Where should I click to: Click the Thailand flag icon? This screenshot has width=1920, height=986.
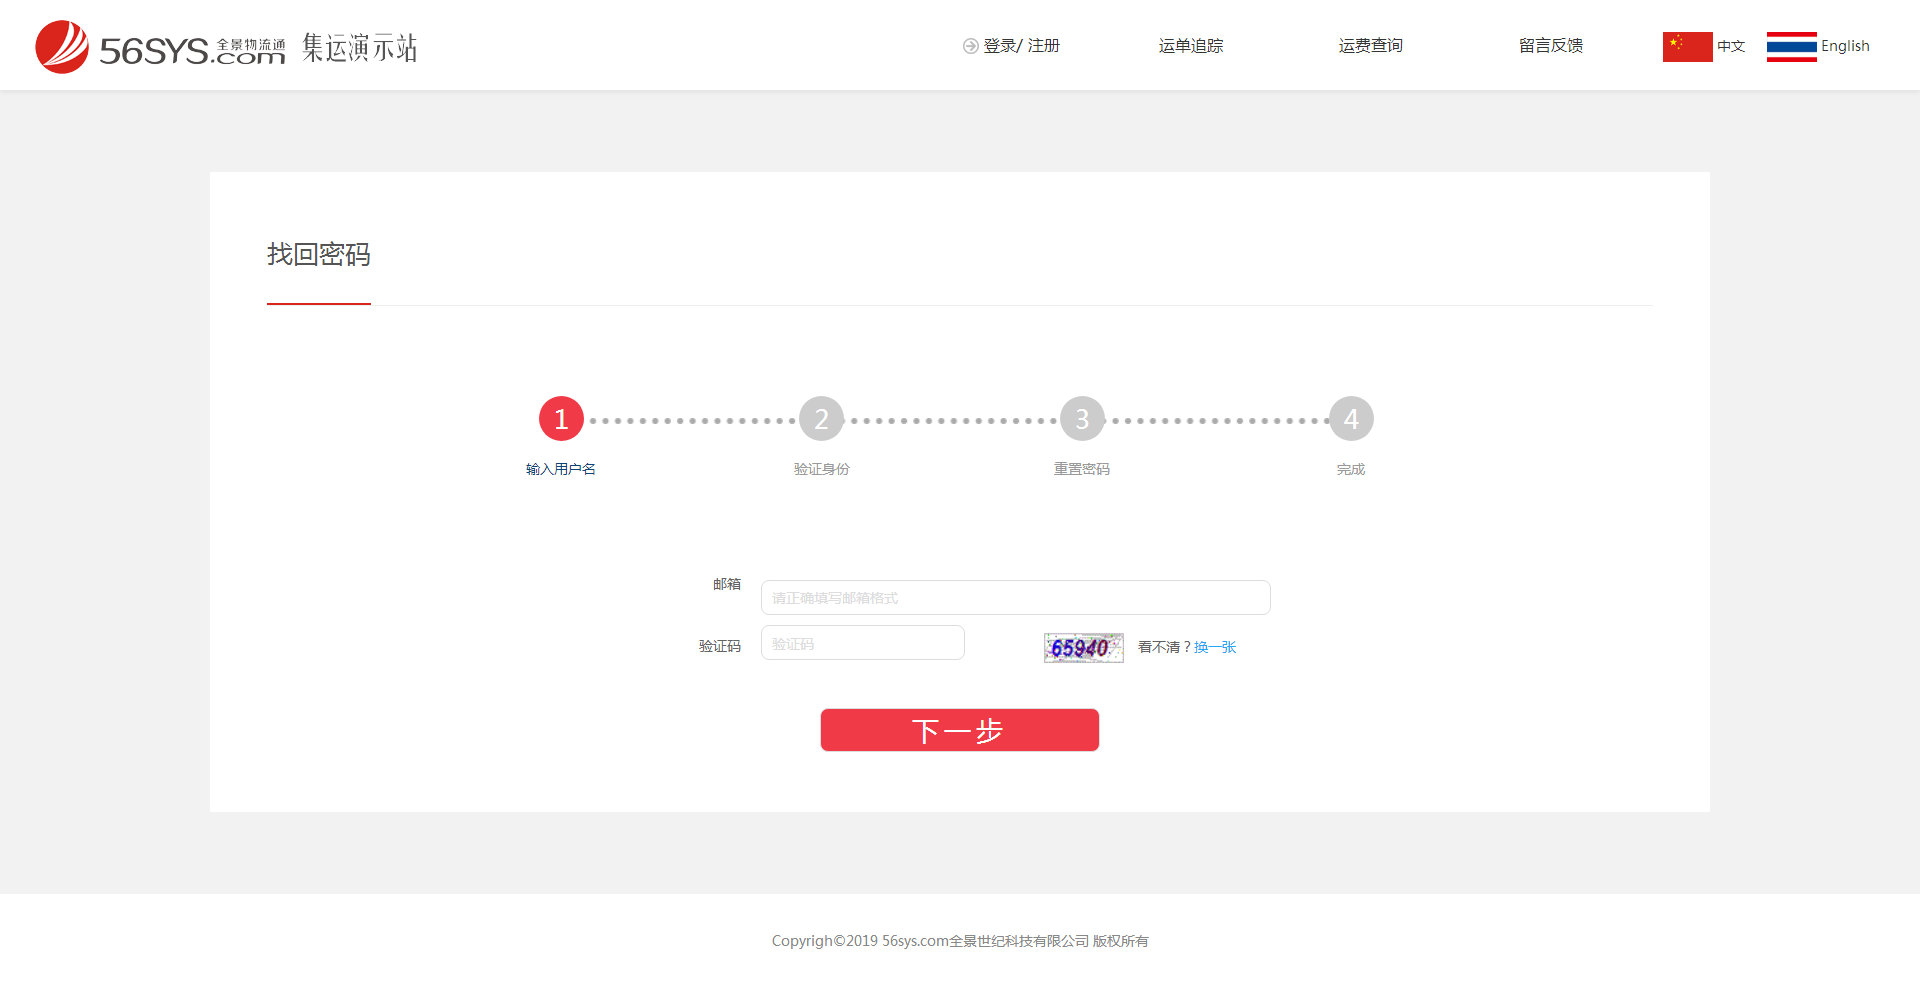coord(1791,46)
